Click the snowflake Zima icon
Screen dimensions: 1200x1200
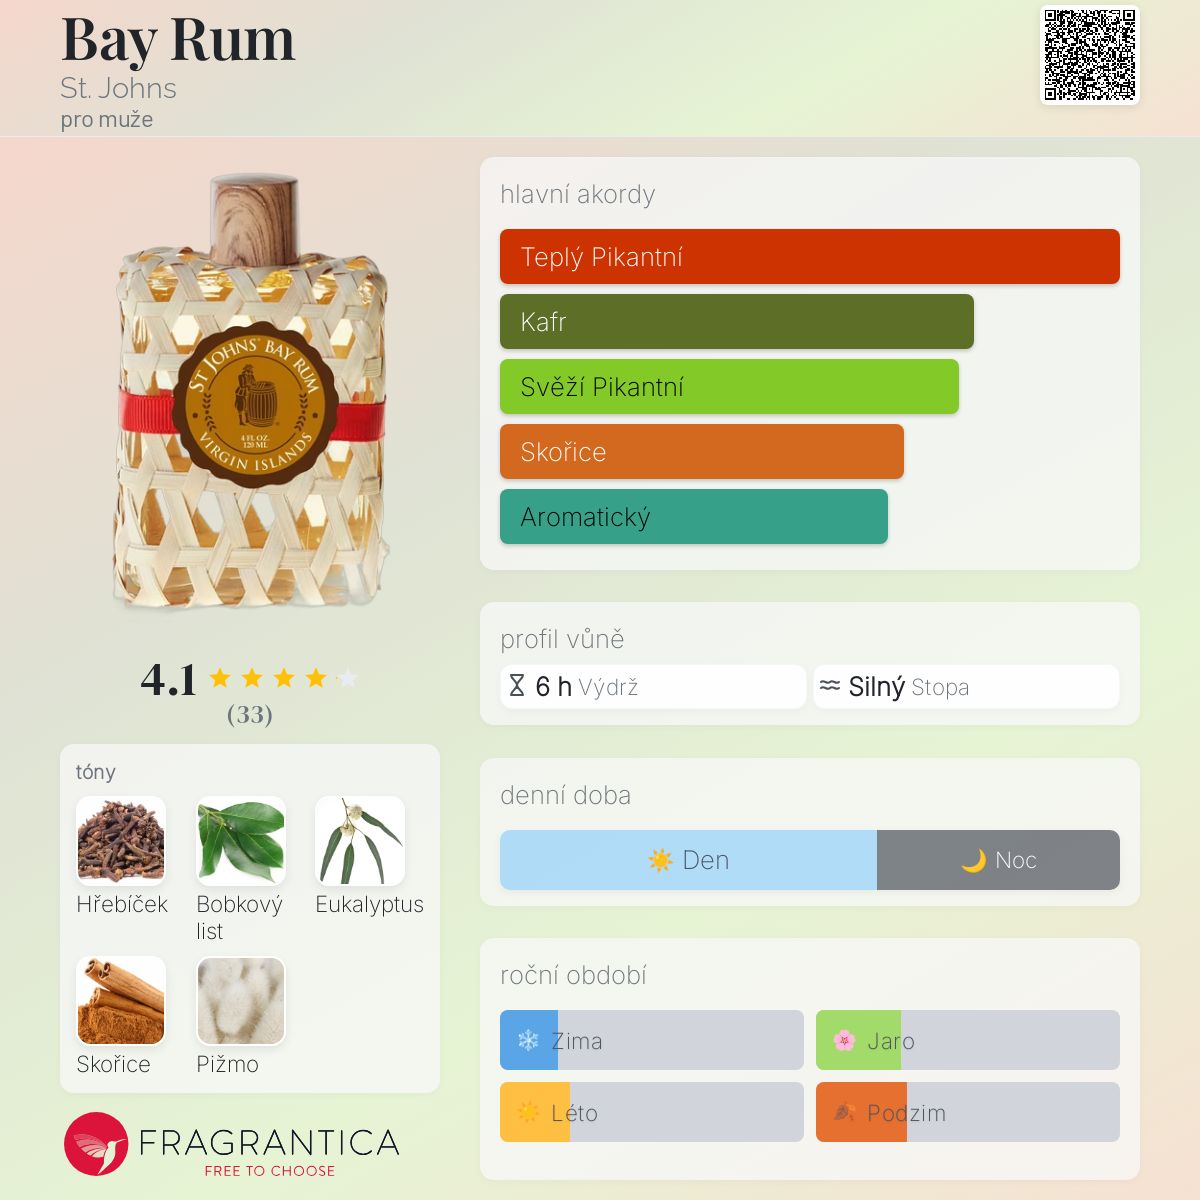click(x=528, y=1040)
